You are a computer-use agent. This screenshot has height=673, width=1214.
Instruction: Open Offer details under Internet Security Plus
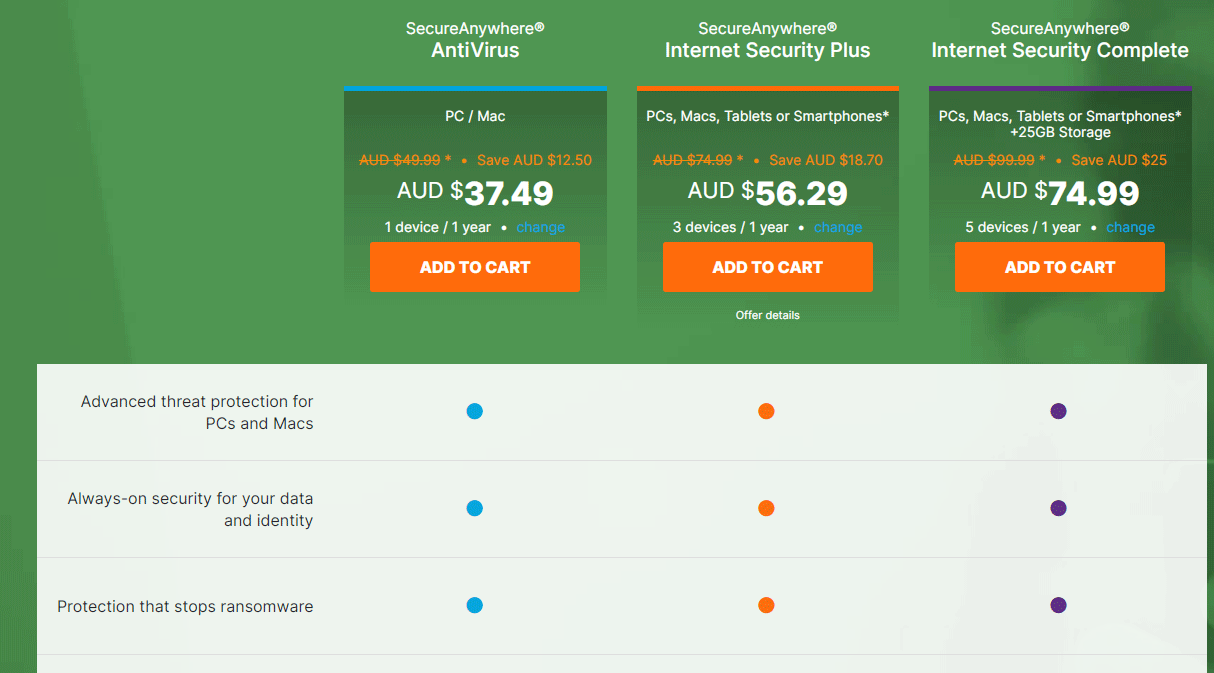click(x=768, y=315)
